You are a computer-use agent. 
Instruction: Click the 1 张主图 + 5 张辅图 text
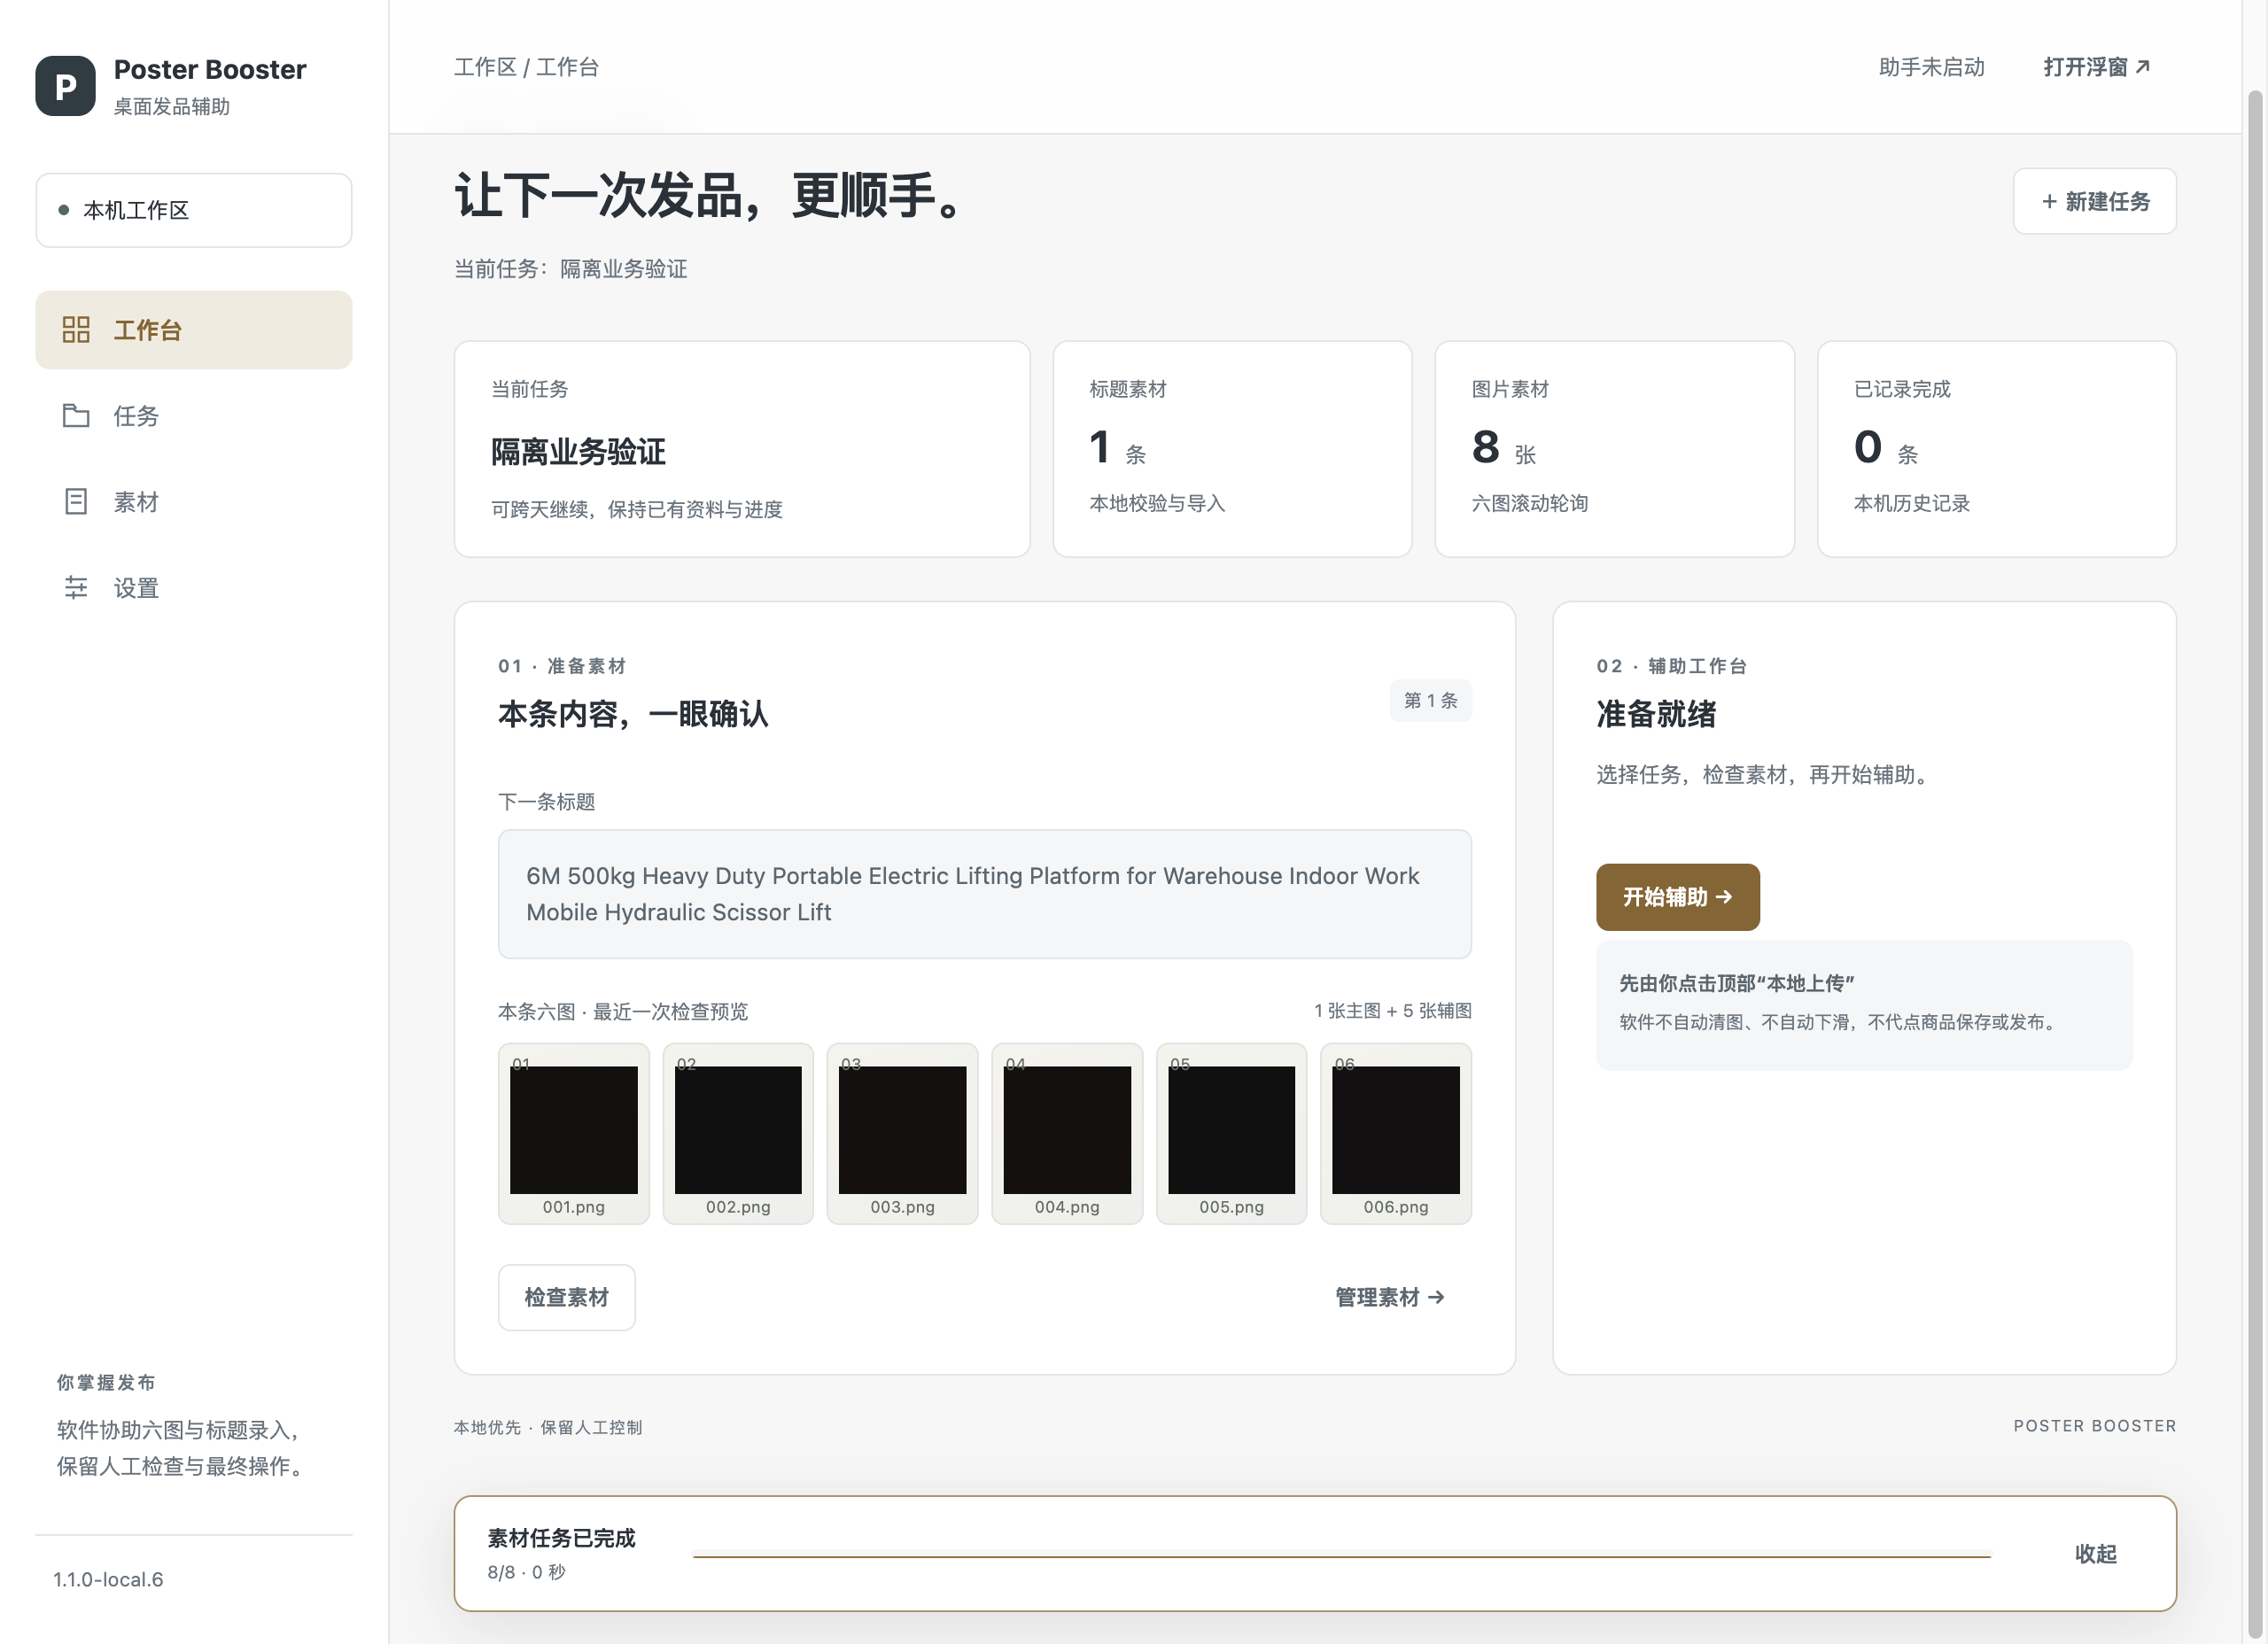tap(1393, 1011)
